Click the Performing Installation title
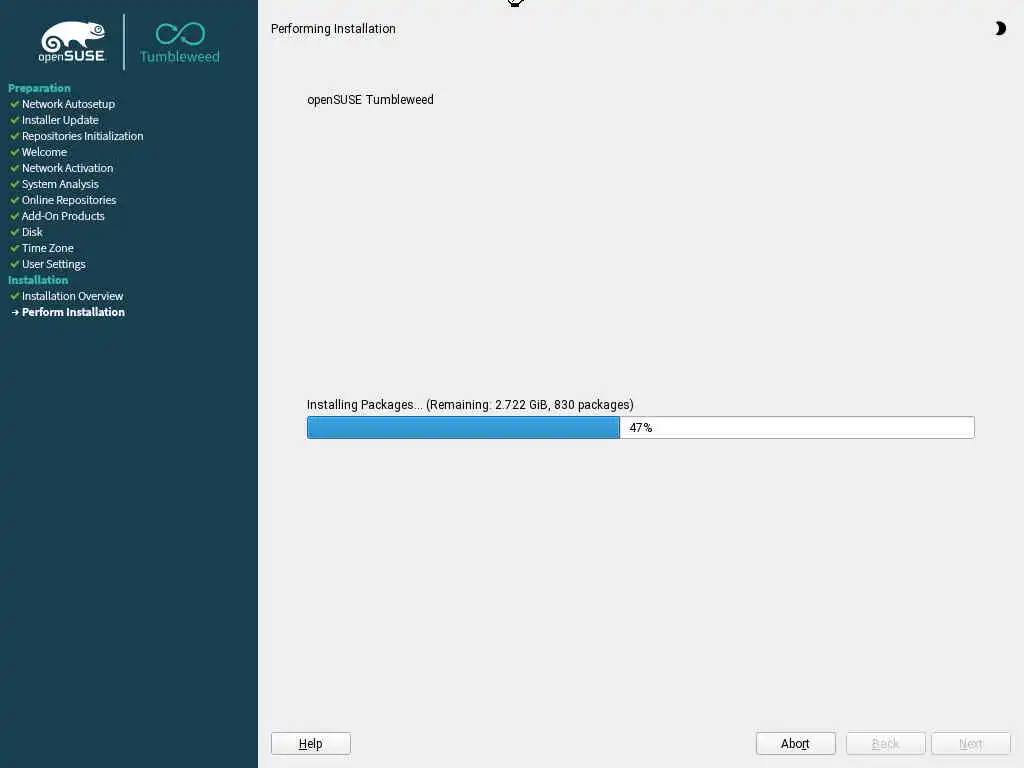1024x768 pixels. (333, 29)
